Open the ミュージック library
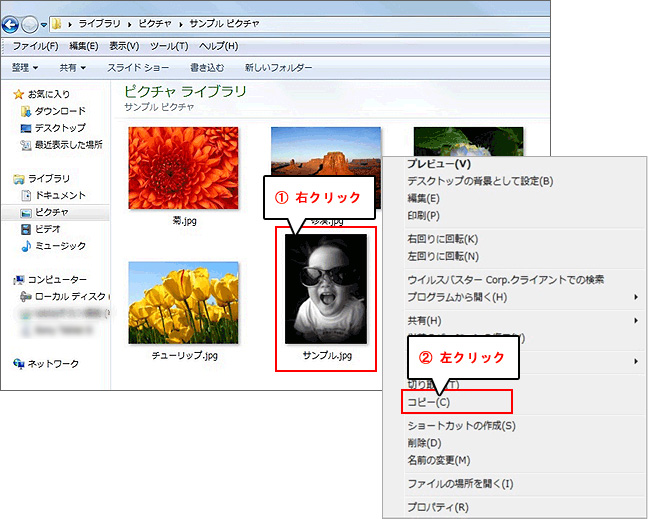 59,246
